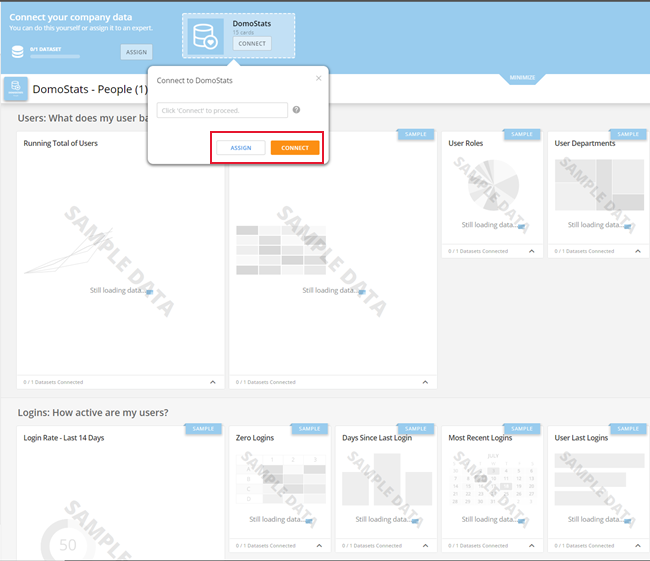The height and width of the screenshot is (561, 650).
Task: Click the SAMPLE badge on User Last Logins card
Action: click(628, 429)
